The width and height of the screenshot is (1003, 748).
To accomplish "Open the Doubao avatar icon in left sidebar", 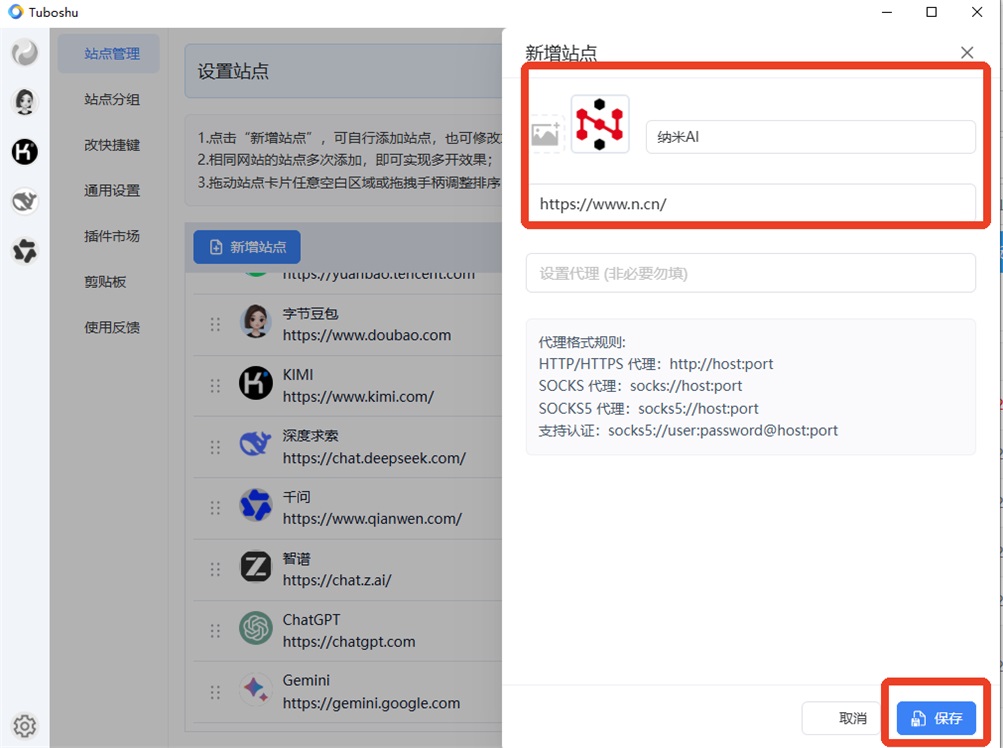I will (x=25, y=102).
